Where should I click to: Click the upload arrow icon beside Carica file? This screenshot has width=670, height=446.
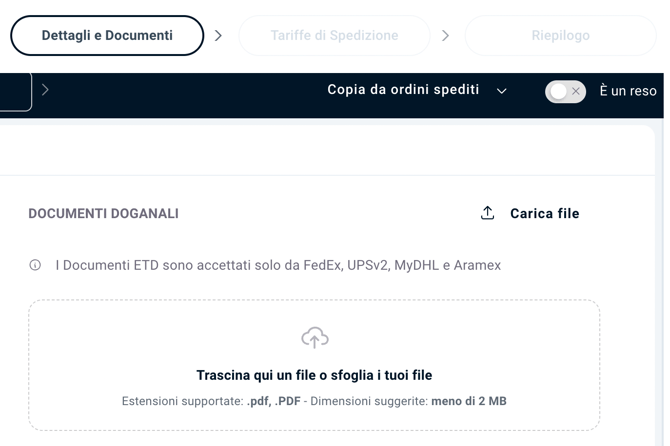tap(488, 213)
